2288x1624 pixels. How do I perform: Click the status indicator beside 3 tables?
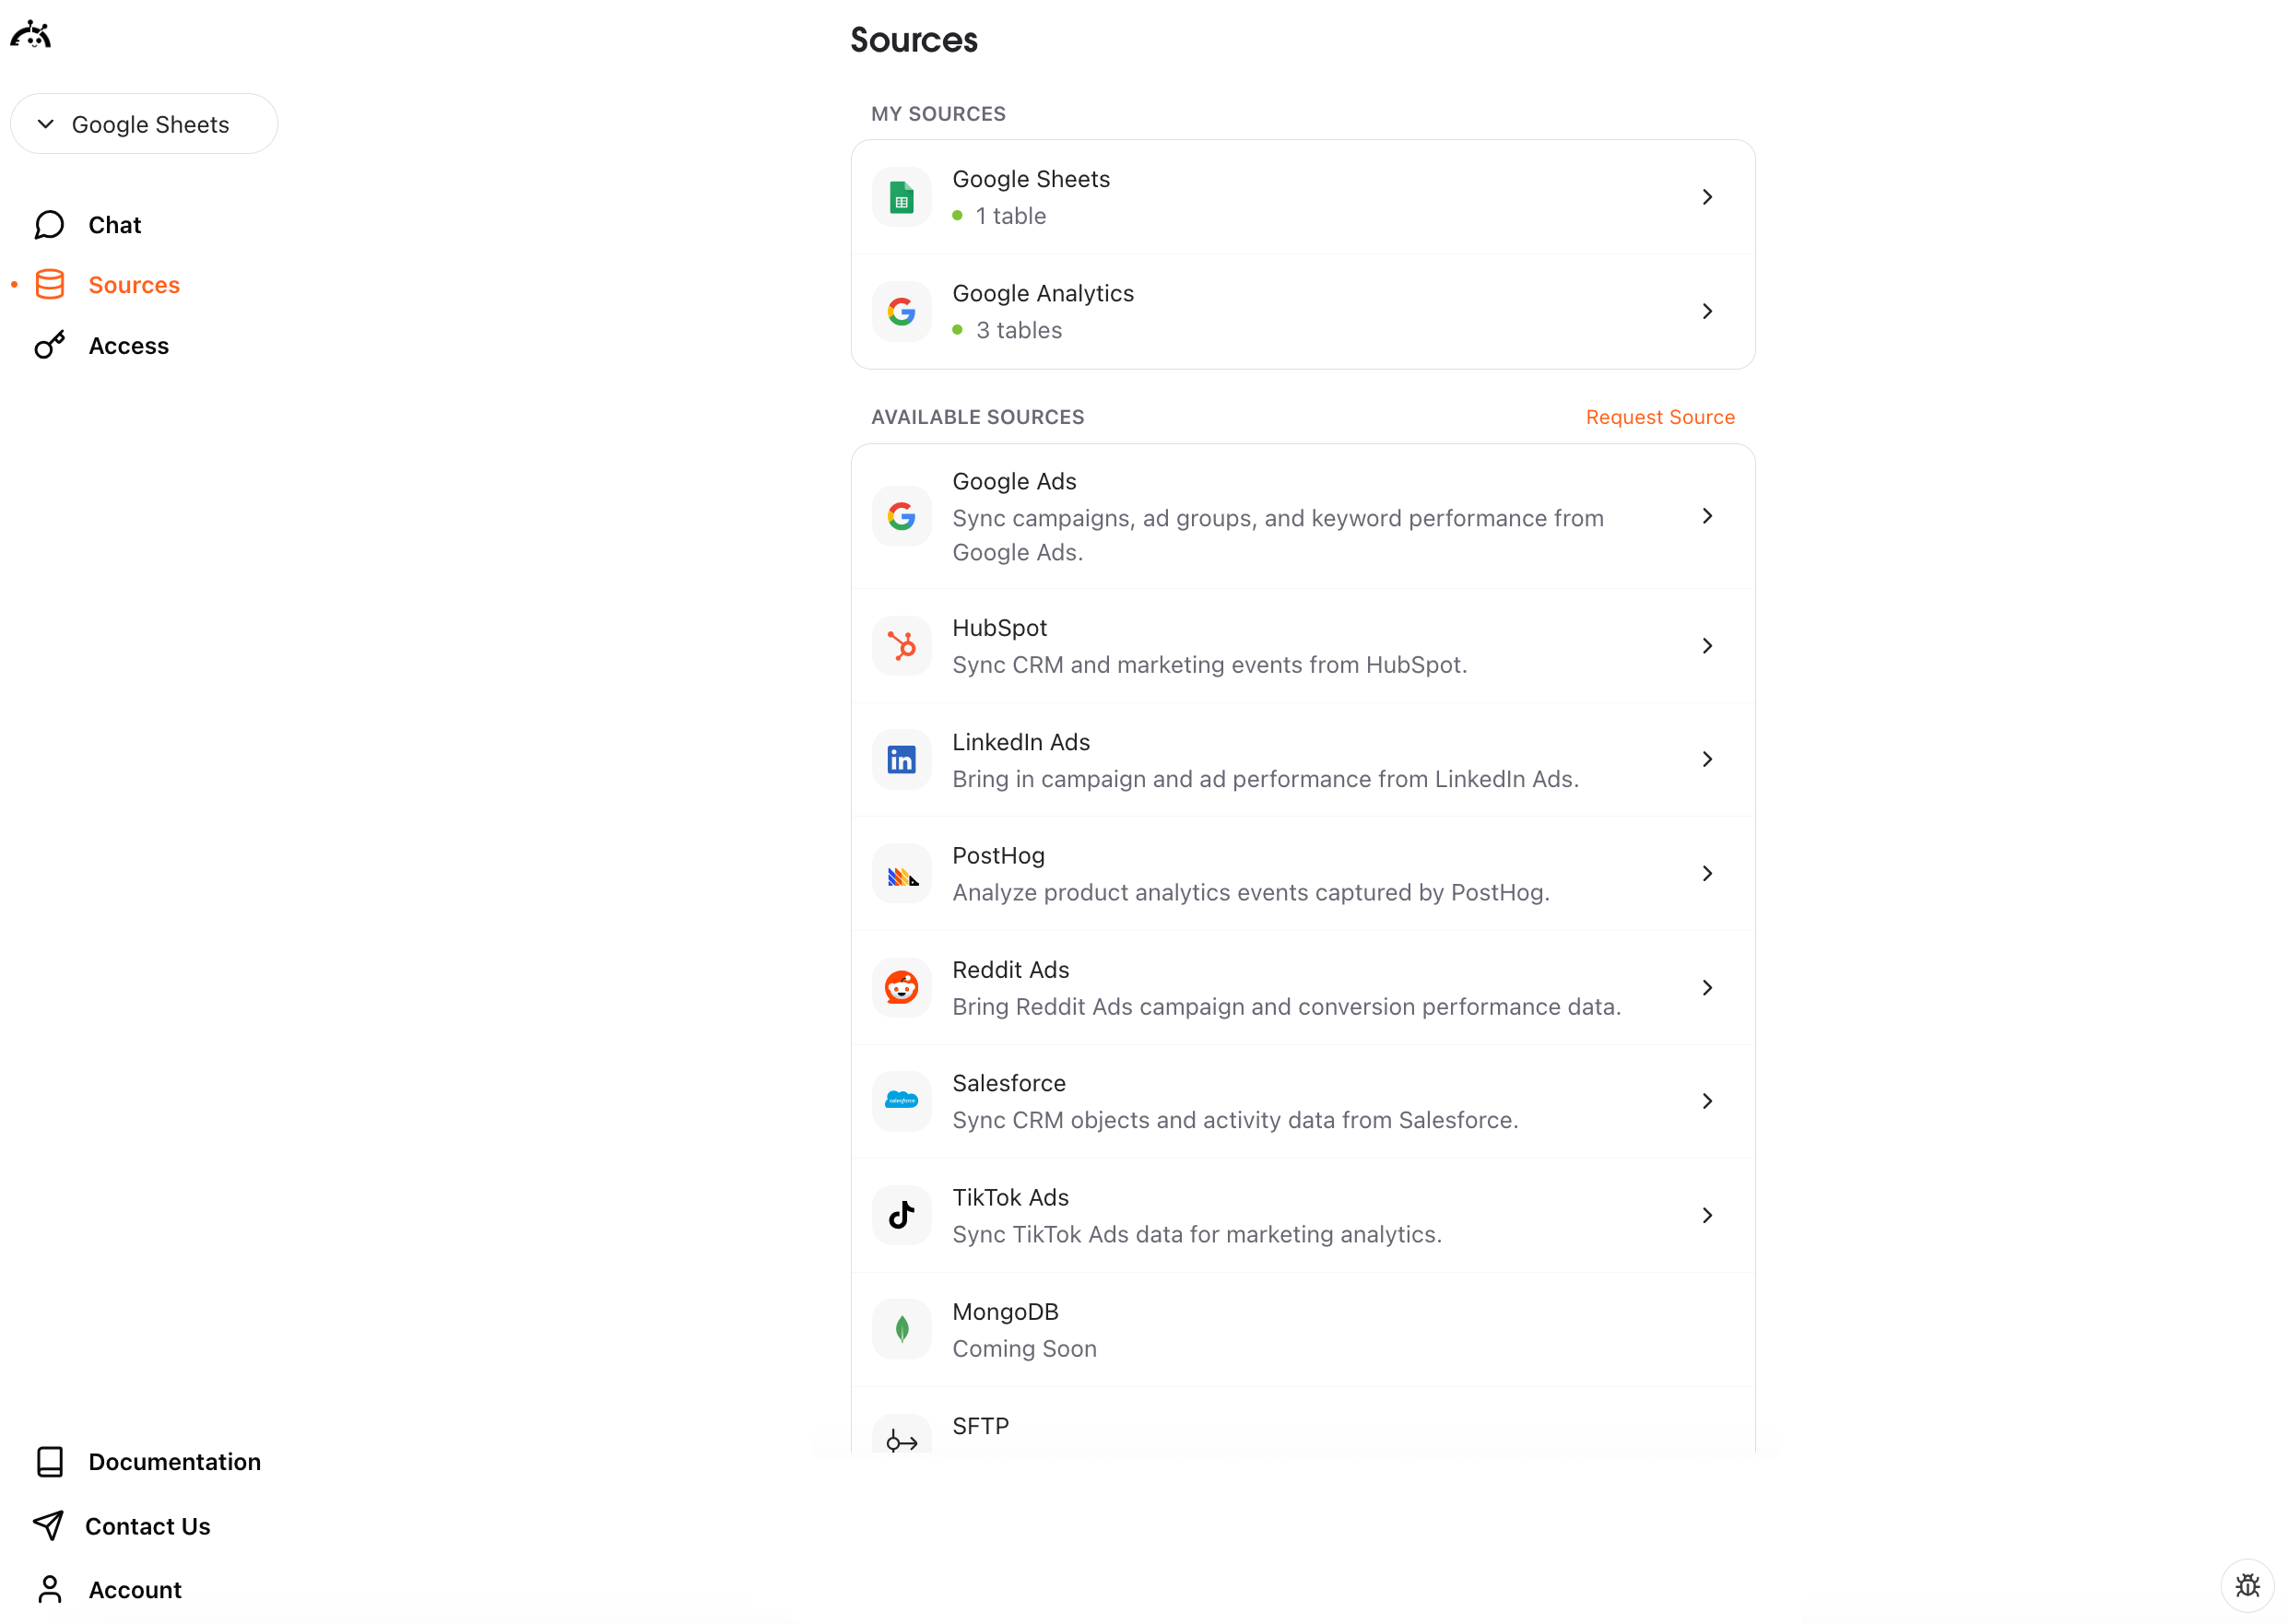coord(957,330)
